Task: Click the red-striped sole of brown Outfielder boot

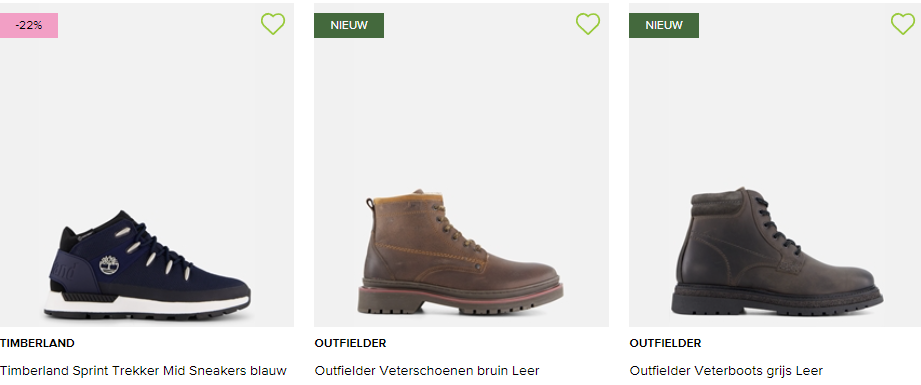Action: coord(460,296)
